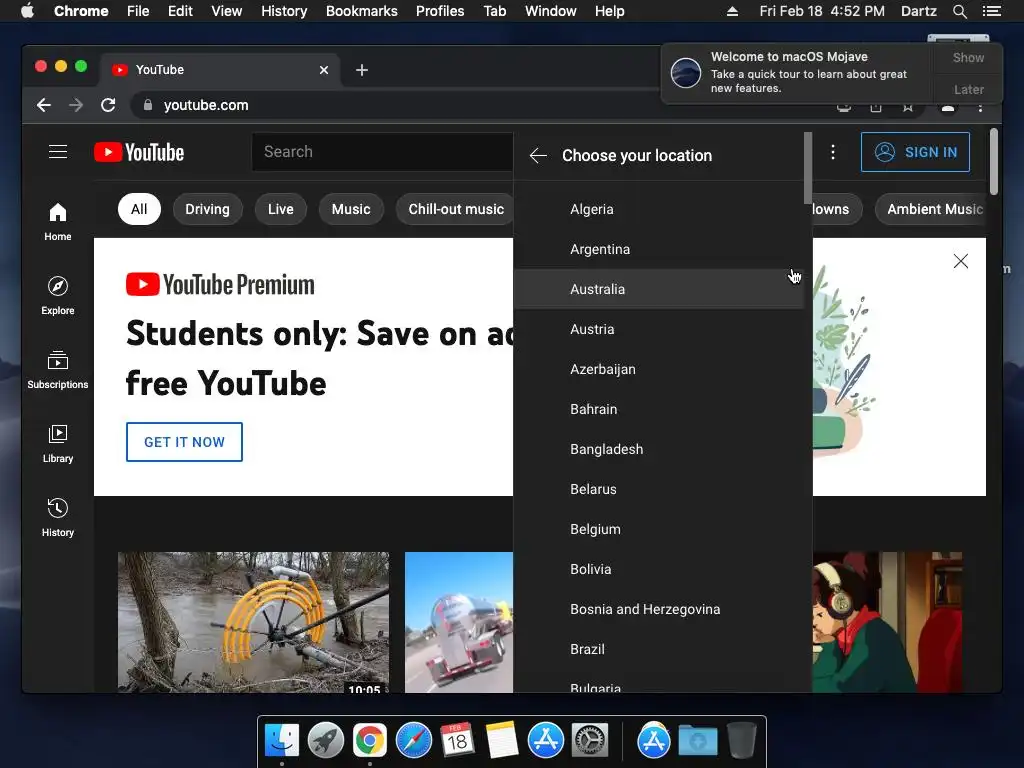Open the File menu
Image resolution: width=1024 pixels, height=768 pixels.
tap(138, 11)
